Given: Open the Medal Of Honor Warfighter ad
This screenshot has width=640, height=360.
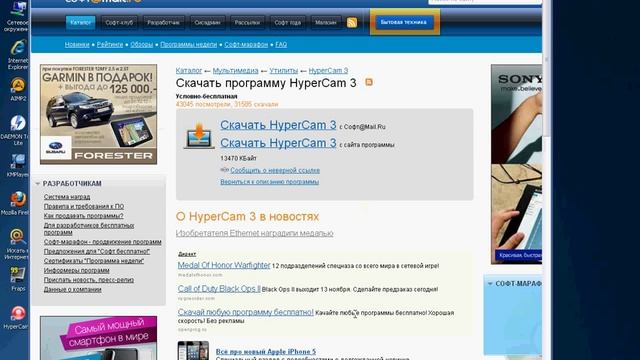Looking at the screenshot, I should (x=224, y=265).
